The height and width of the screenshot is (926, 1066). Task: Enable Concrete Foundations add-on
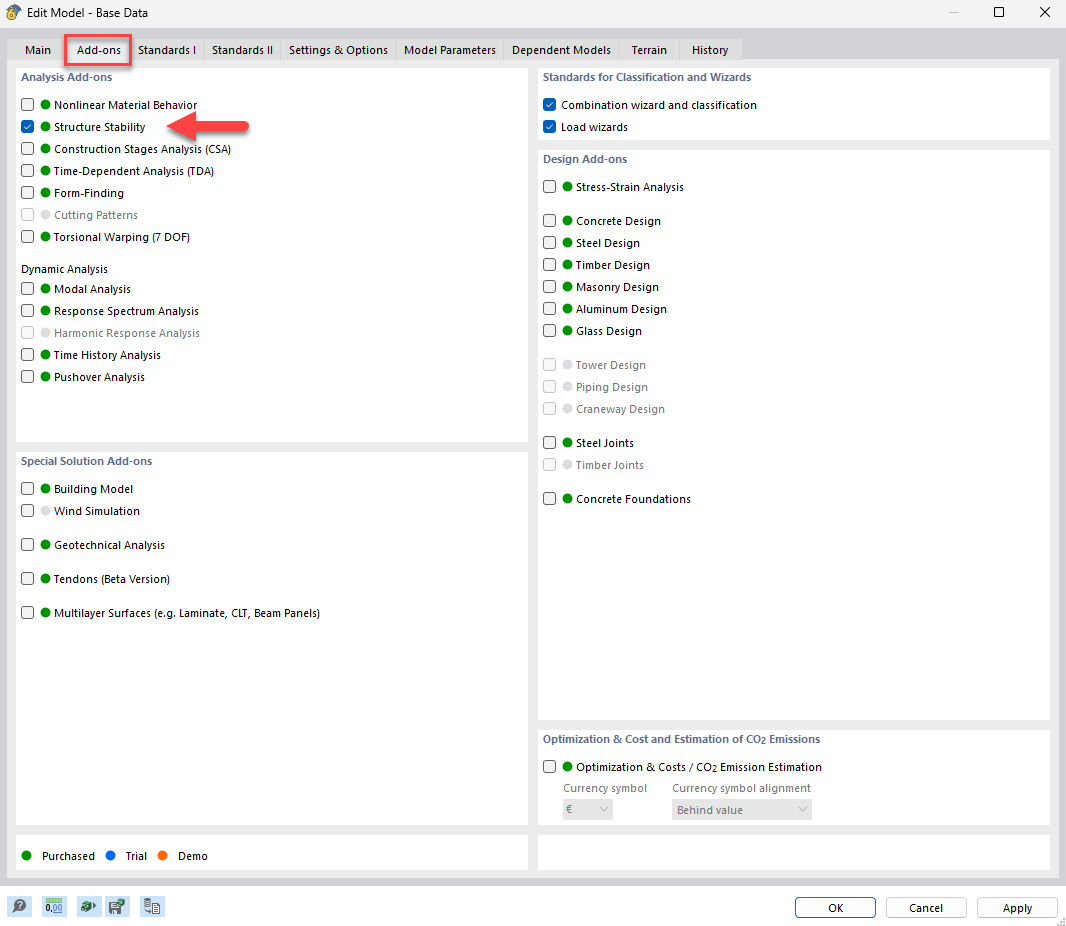[x=549, y=499]
